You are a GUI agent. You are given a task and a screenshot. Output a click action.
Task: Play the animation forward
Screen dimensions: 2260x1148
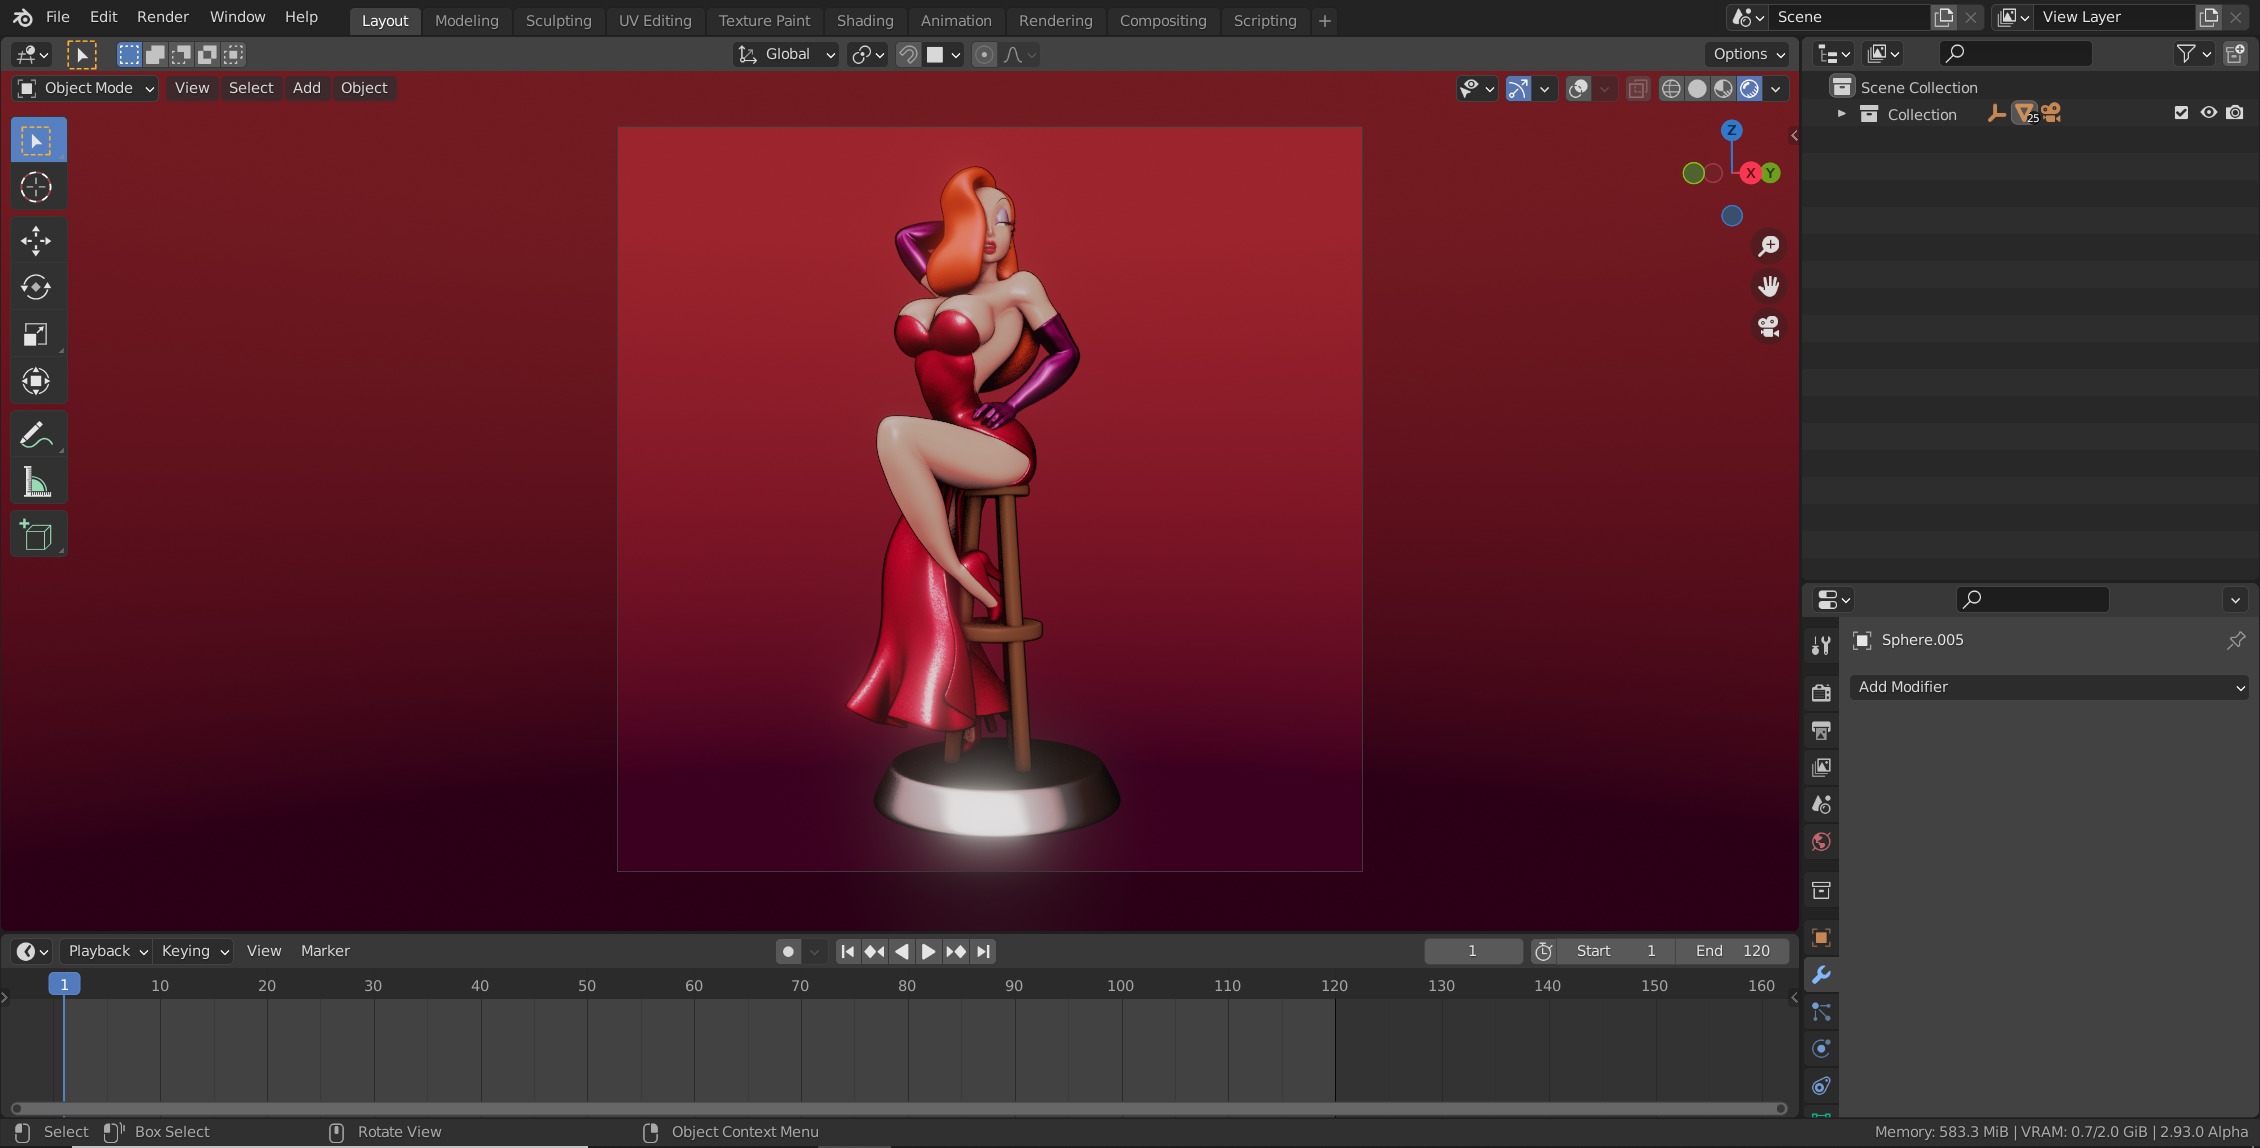coord(928,952)
